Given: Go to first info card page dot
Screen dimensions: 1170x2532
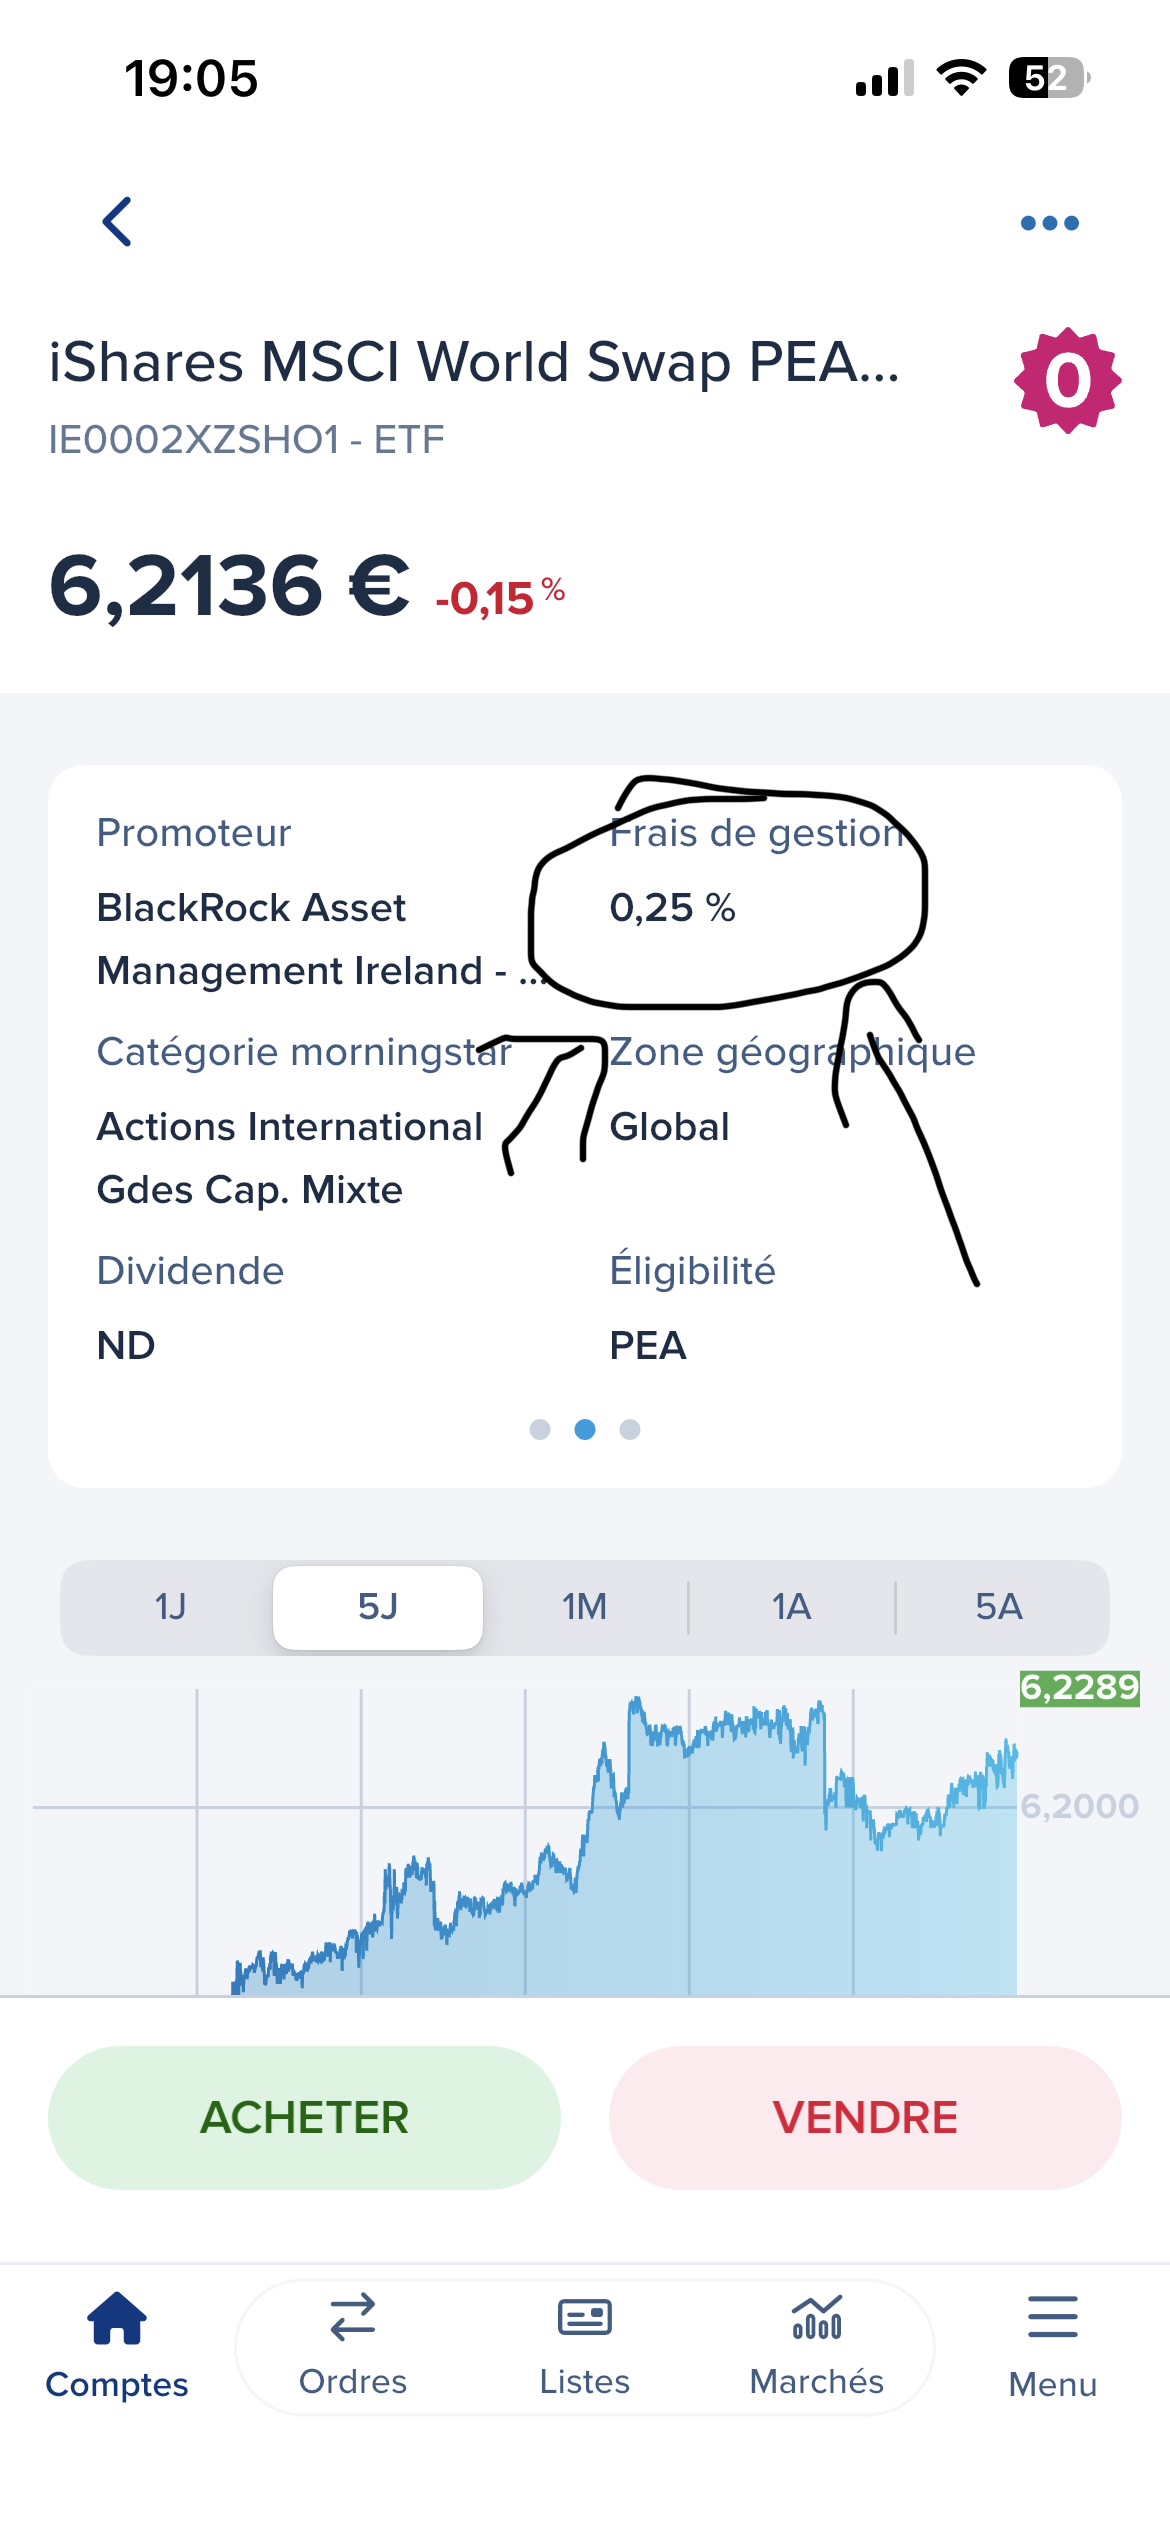Looking at the screenshot, I should coord(540,1430).
